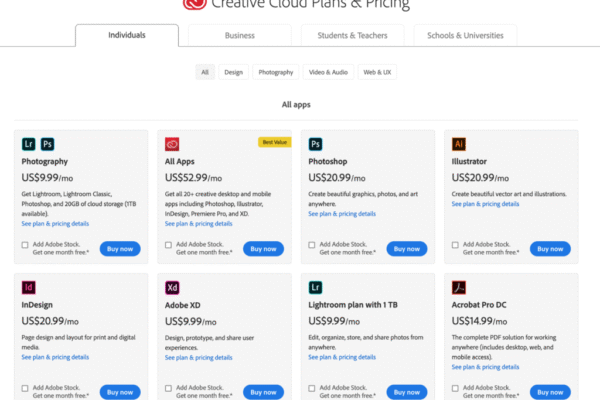
Task: Open the Students & Teachers tab
Action: coord(352,35)
